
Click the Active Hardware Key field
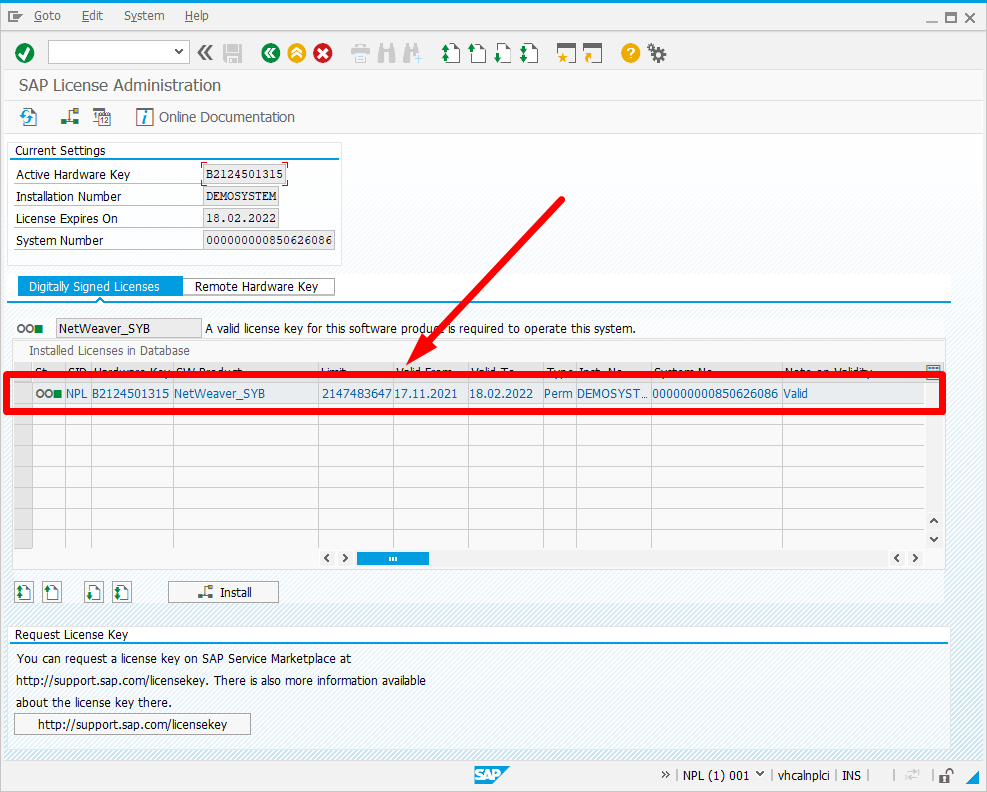point(244,174)
